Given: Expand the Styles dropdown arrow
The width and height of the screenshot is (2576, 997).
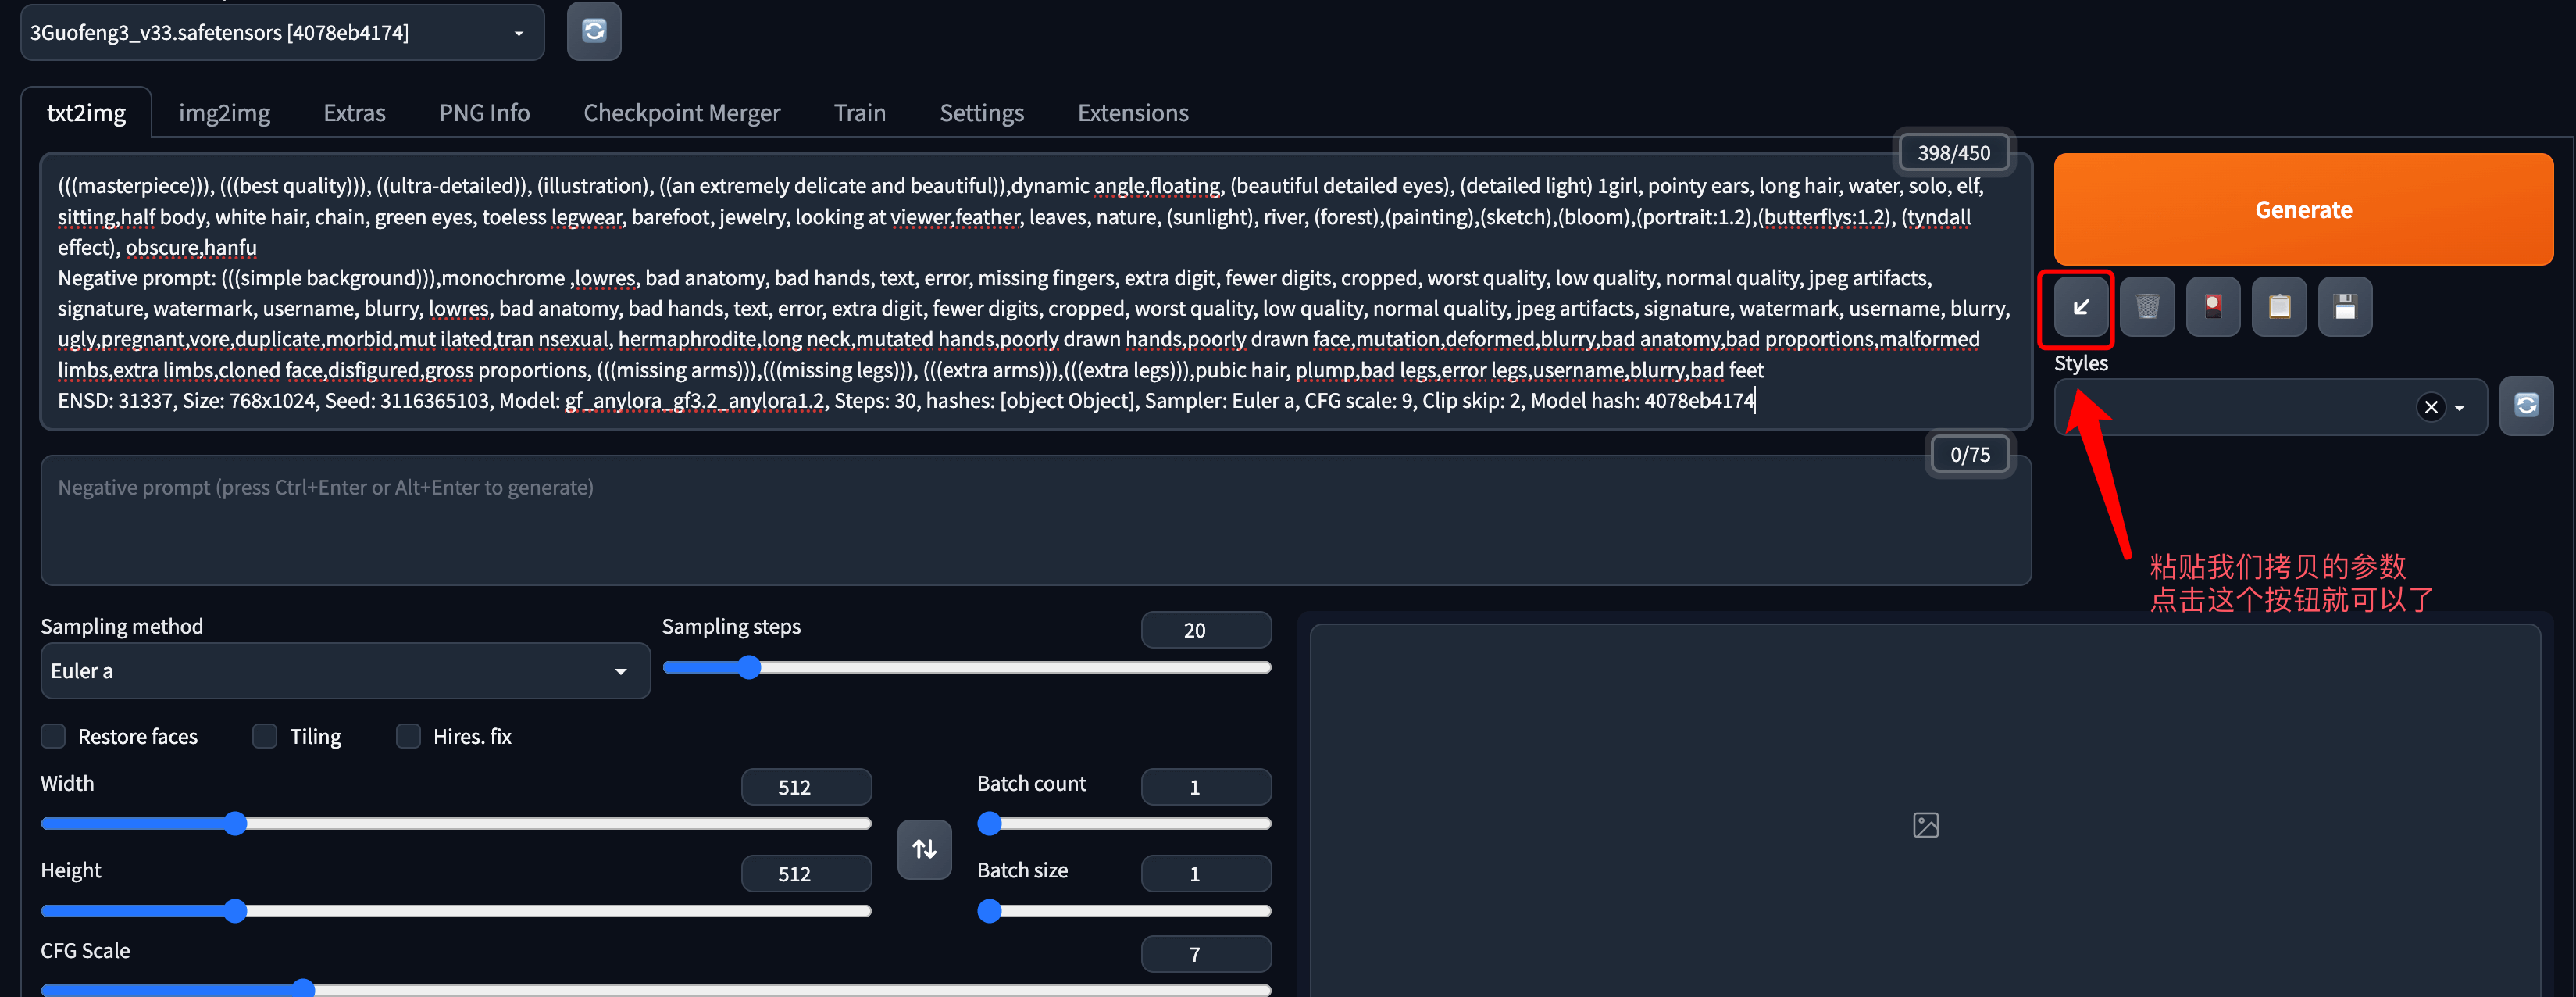Looking at the screenshot, I should pyautogui.click(x=2459, y=408).
